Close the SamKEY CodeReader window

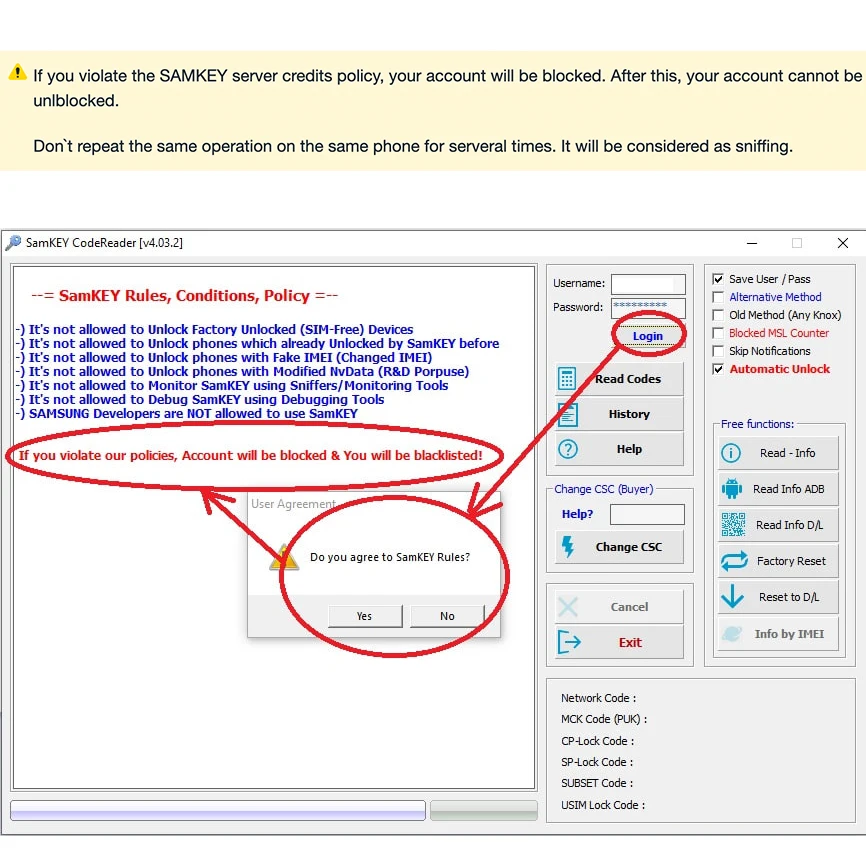coord(842,243)
